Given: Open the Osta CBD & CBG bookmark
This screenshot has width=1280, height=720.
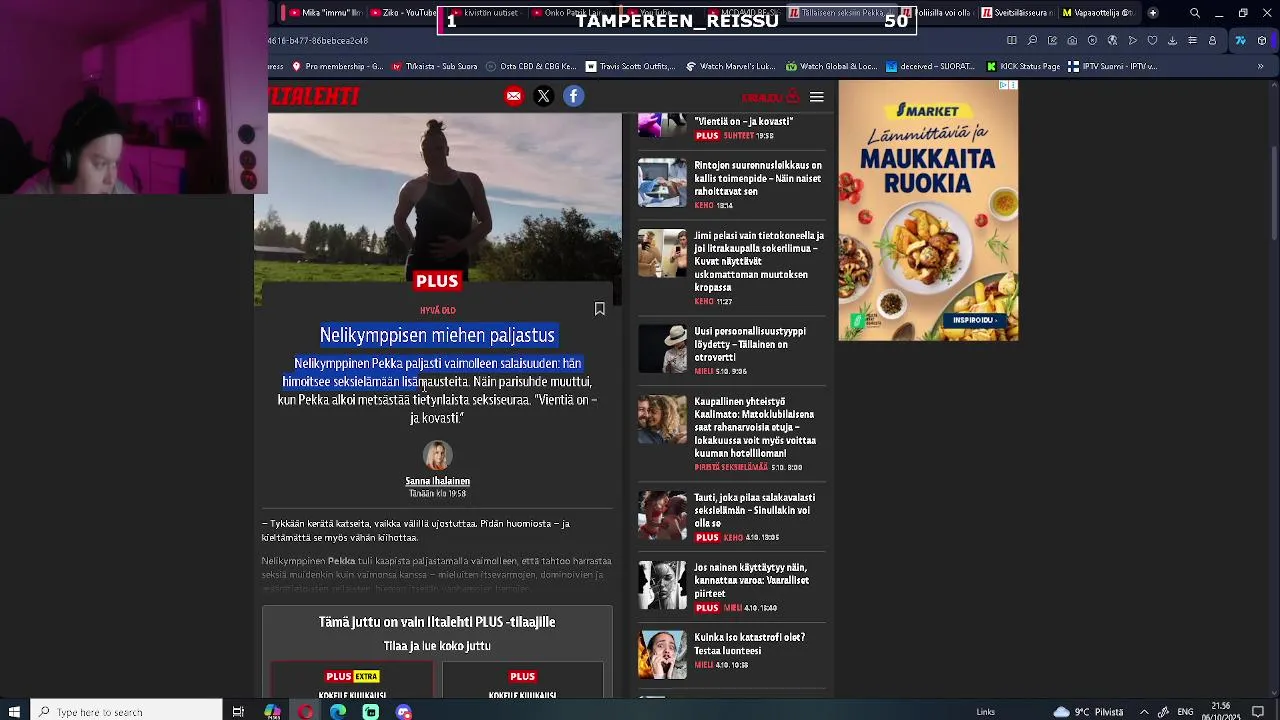Looking at the screenshot, I should [x=531, y=67].
